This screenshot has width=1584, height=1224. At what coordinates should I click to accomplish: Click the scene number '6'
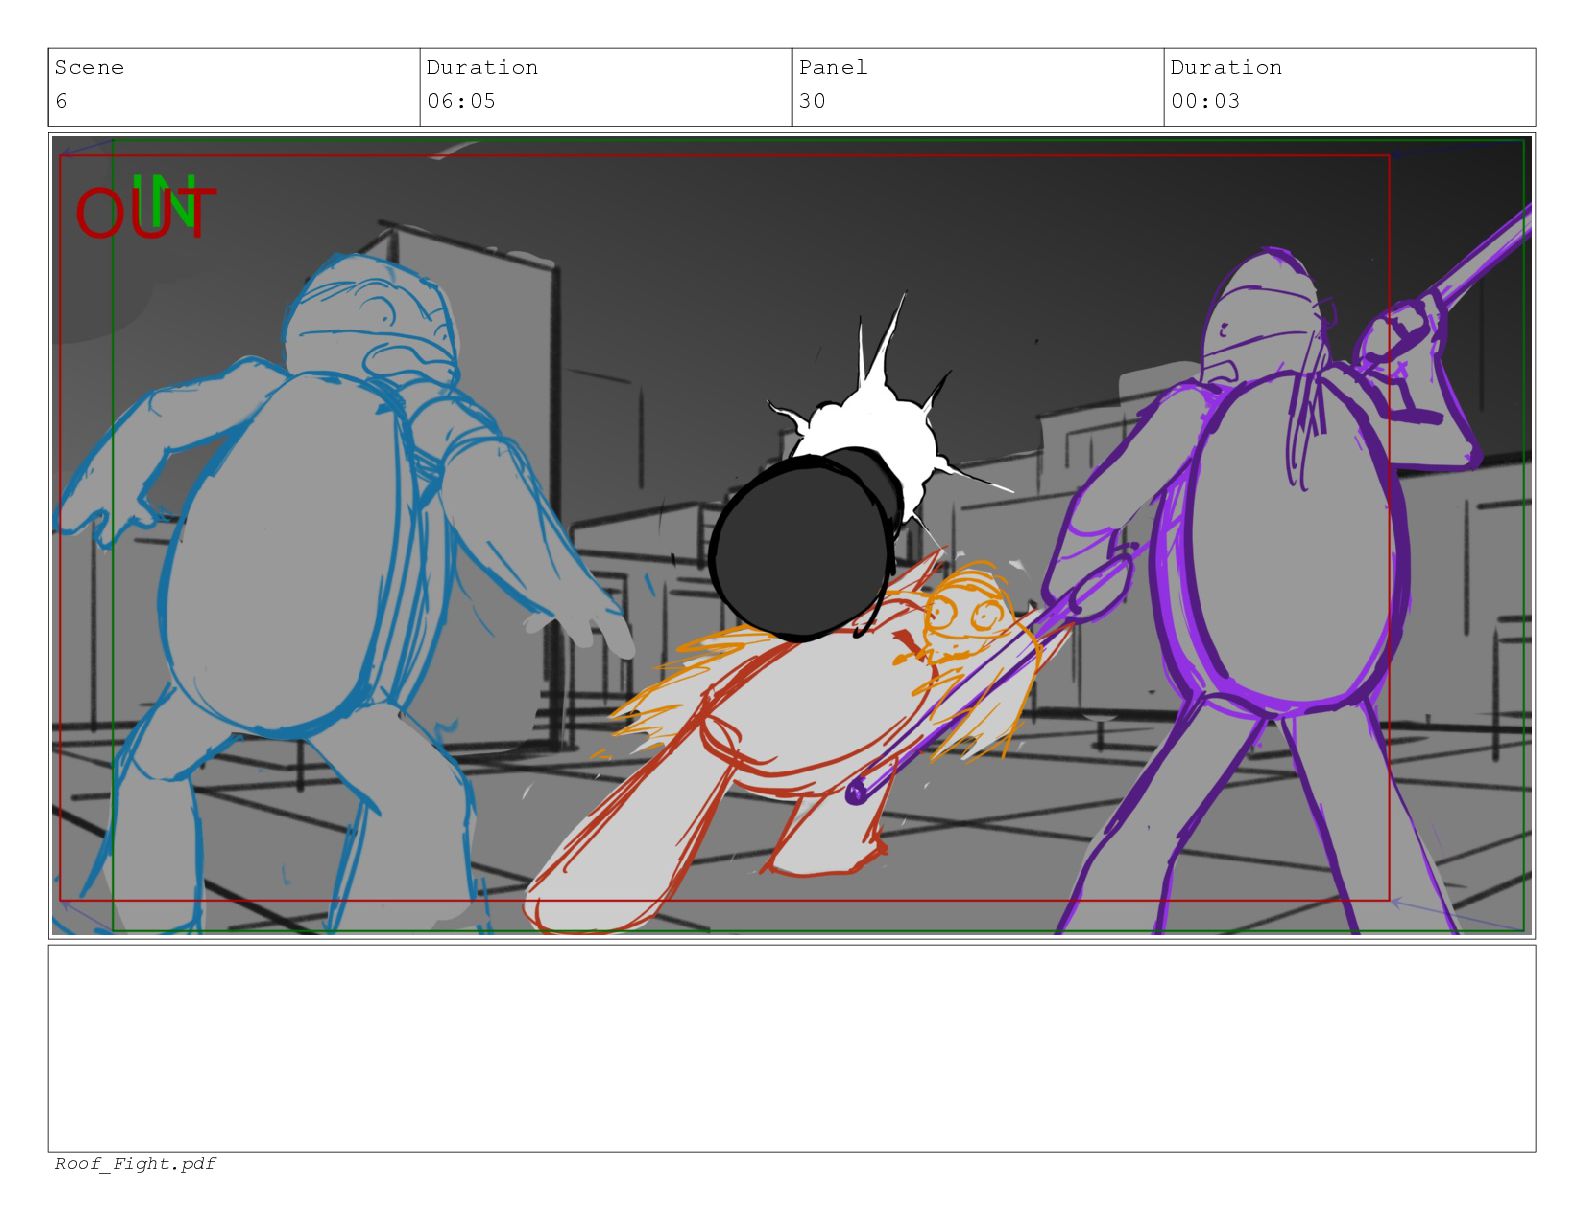pyautogui.click(x=61, y=101)
